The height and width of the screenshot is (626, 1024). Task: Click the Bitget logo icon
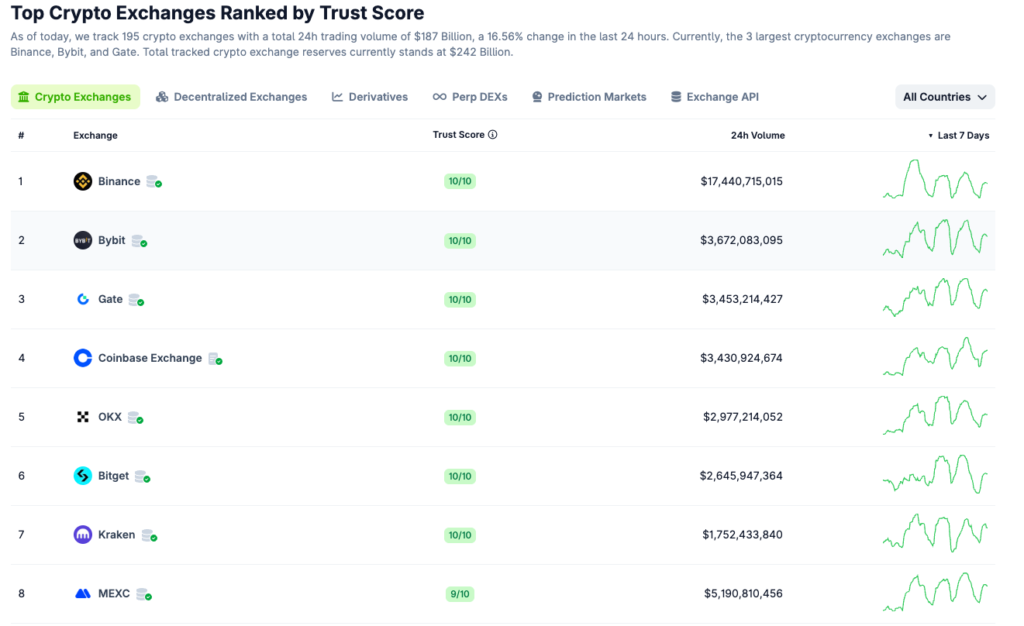tap(83, 476)
